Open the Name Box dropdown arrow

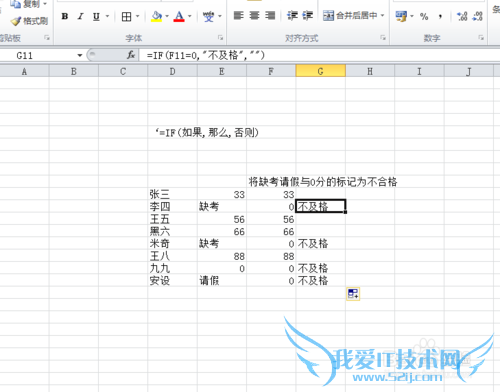click(80, 55)
